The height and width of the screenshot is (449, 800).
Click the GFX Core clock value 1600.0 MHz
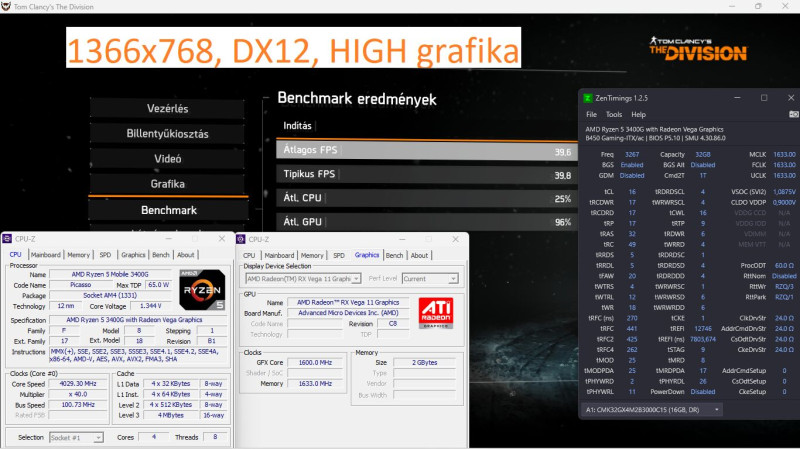click(x=315, y=363)
